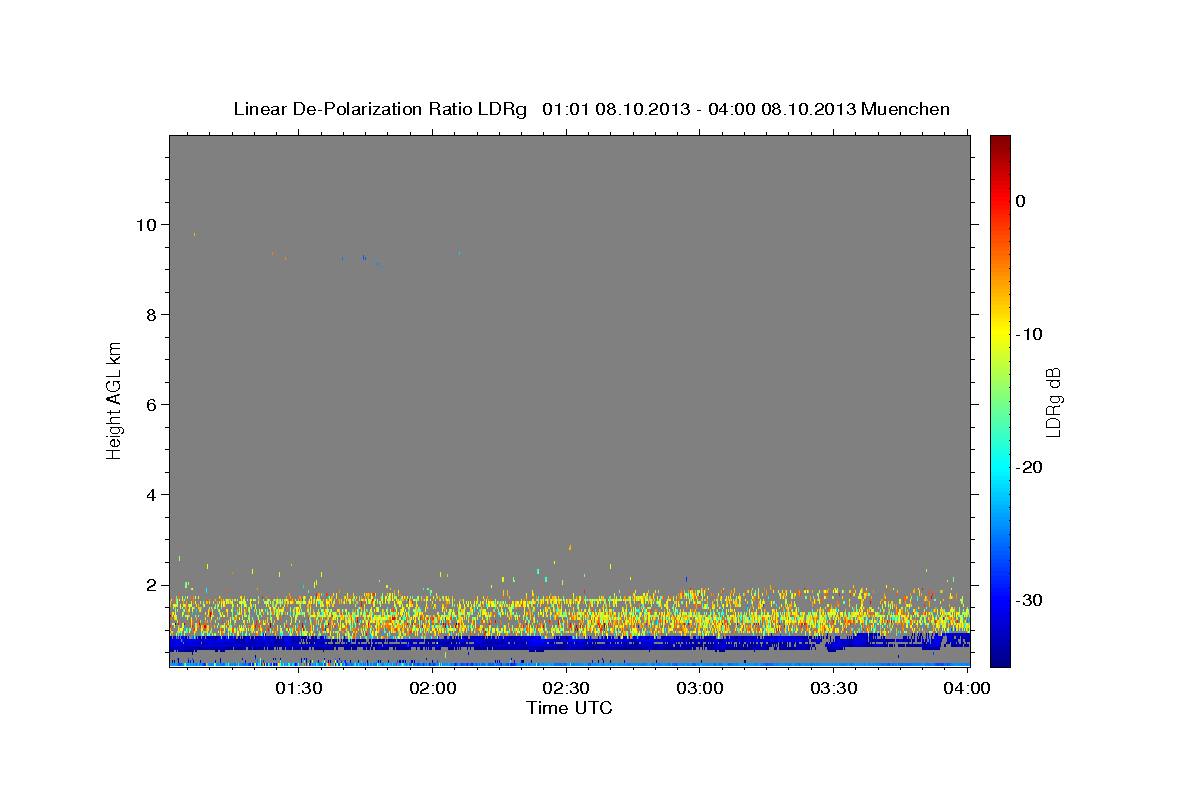The image size is (1200, 800).
Task: Click the colorbar value label -30
Action: (x=1030, y=600)
